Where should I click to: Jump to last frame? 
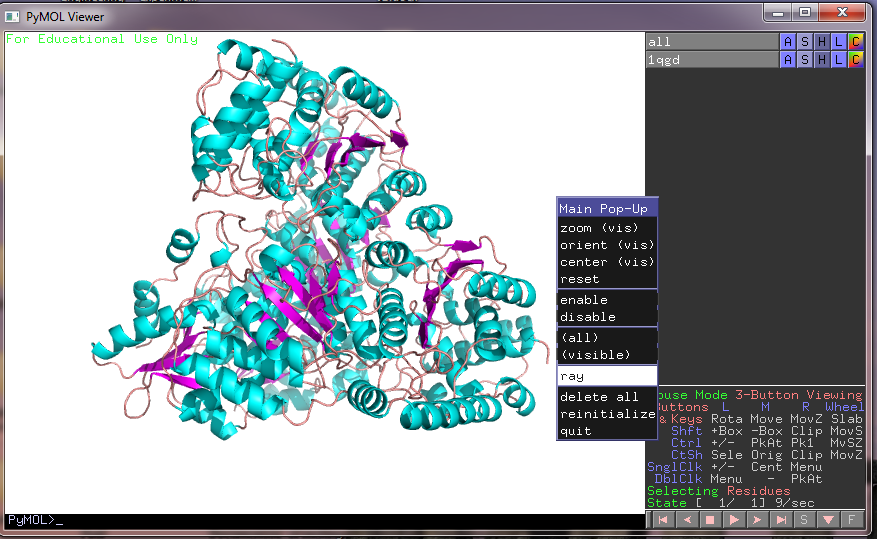click(x=781, y=520)
